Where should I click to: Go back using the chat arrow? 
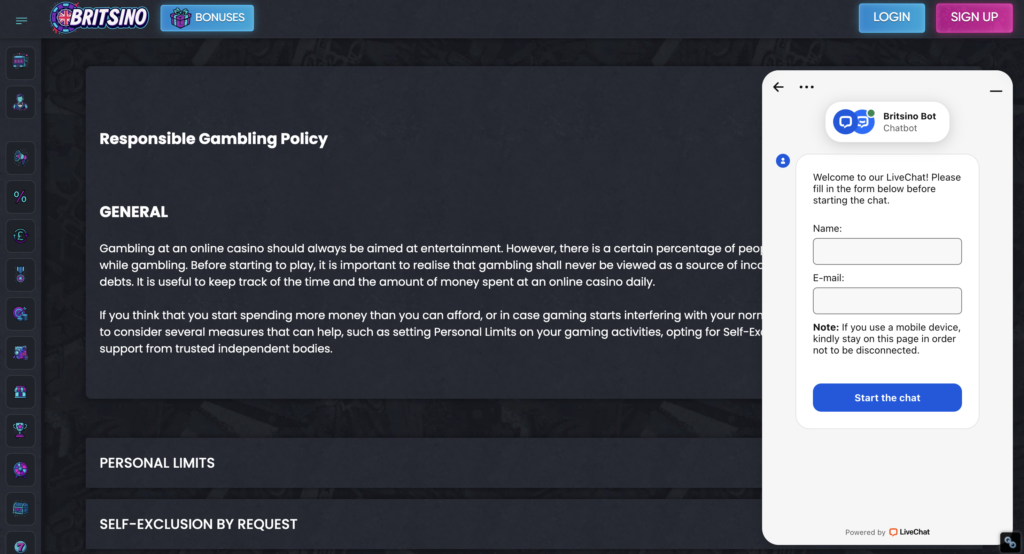pyautogui.click(x=779, y=87)
